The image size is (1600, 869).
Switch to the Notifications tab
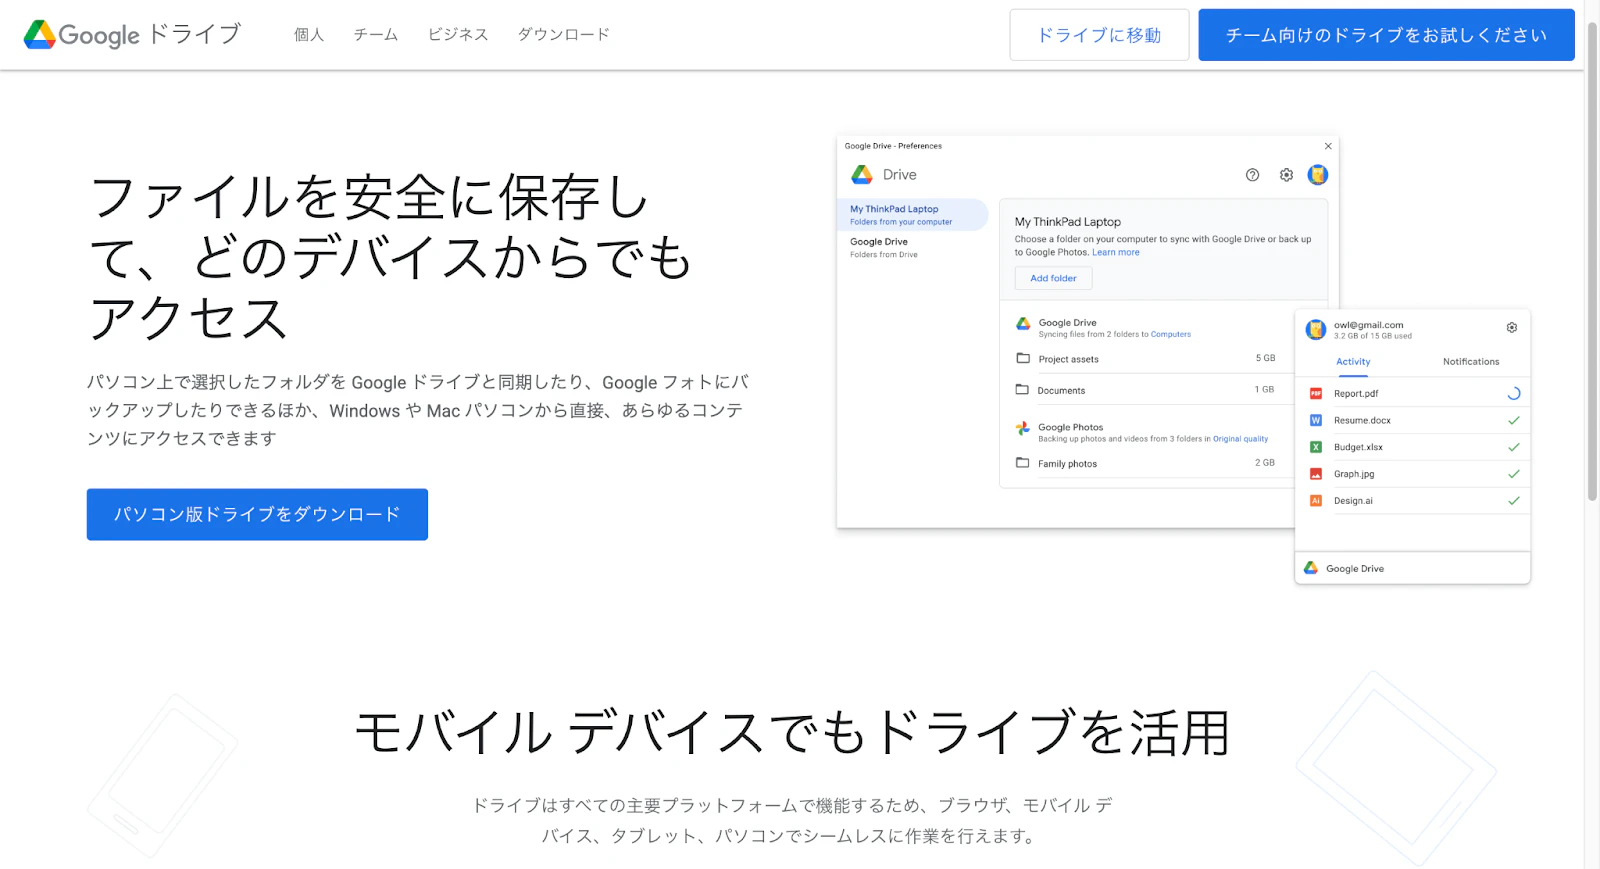point(1471,362)
